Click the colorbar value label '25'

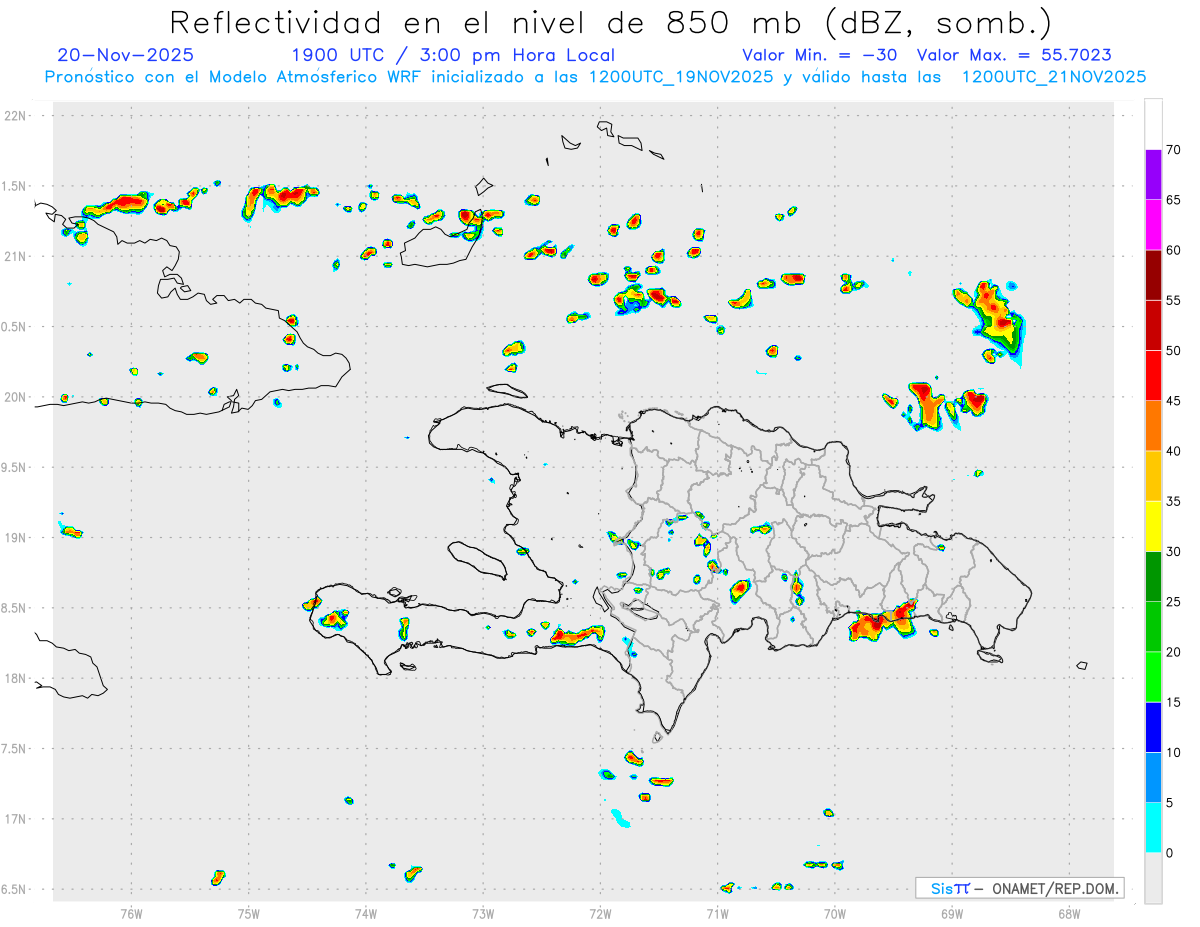[x=1174, y=602]
